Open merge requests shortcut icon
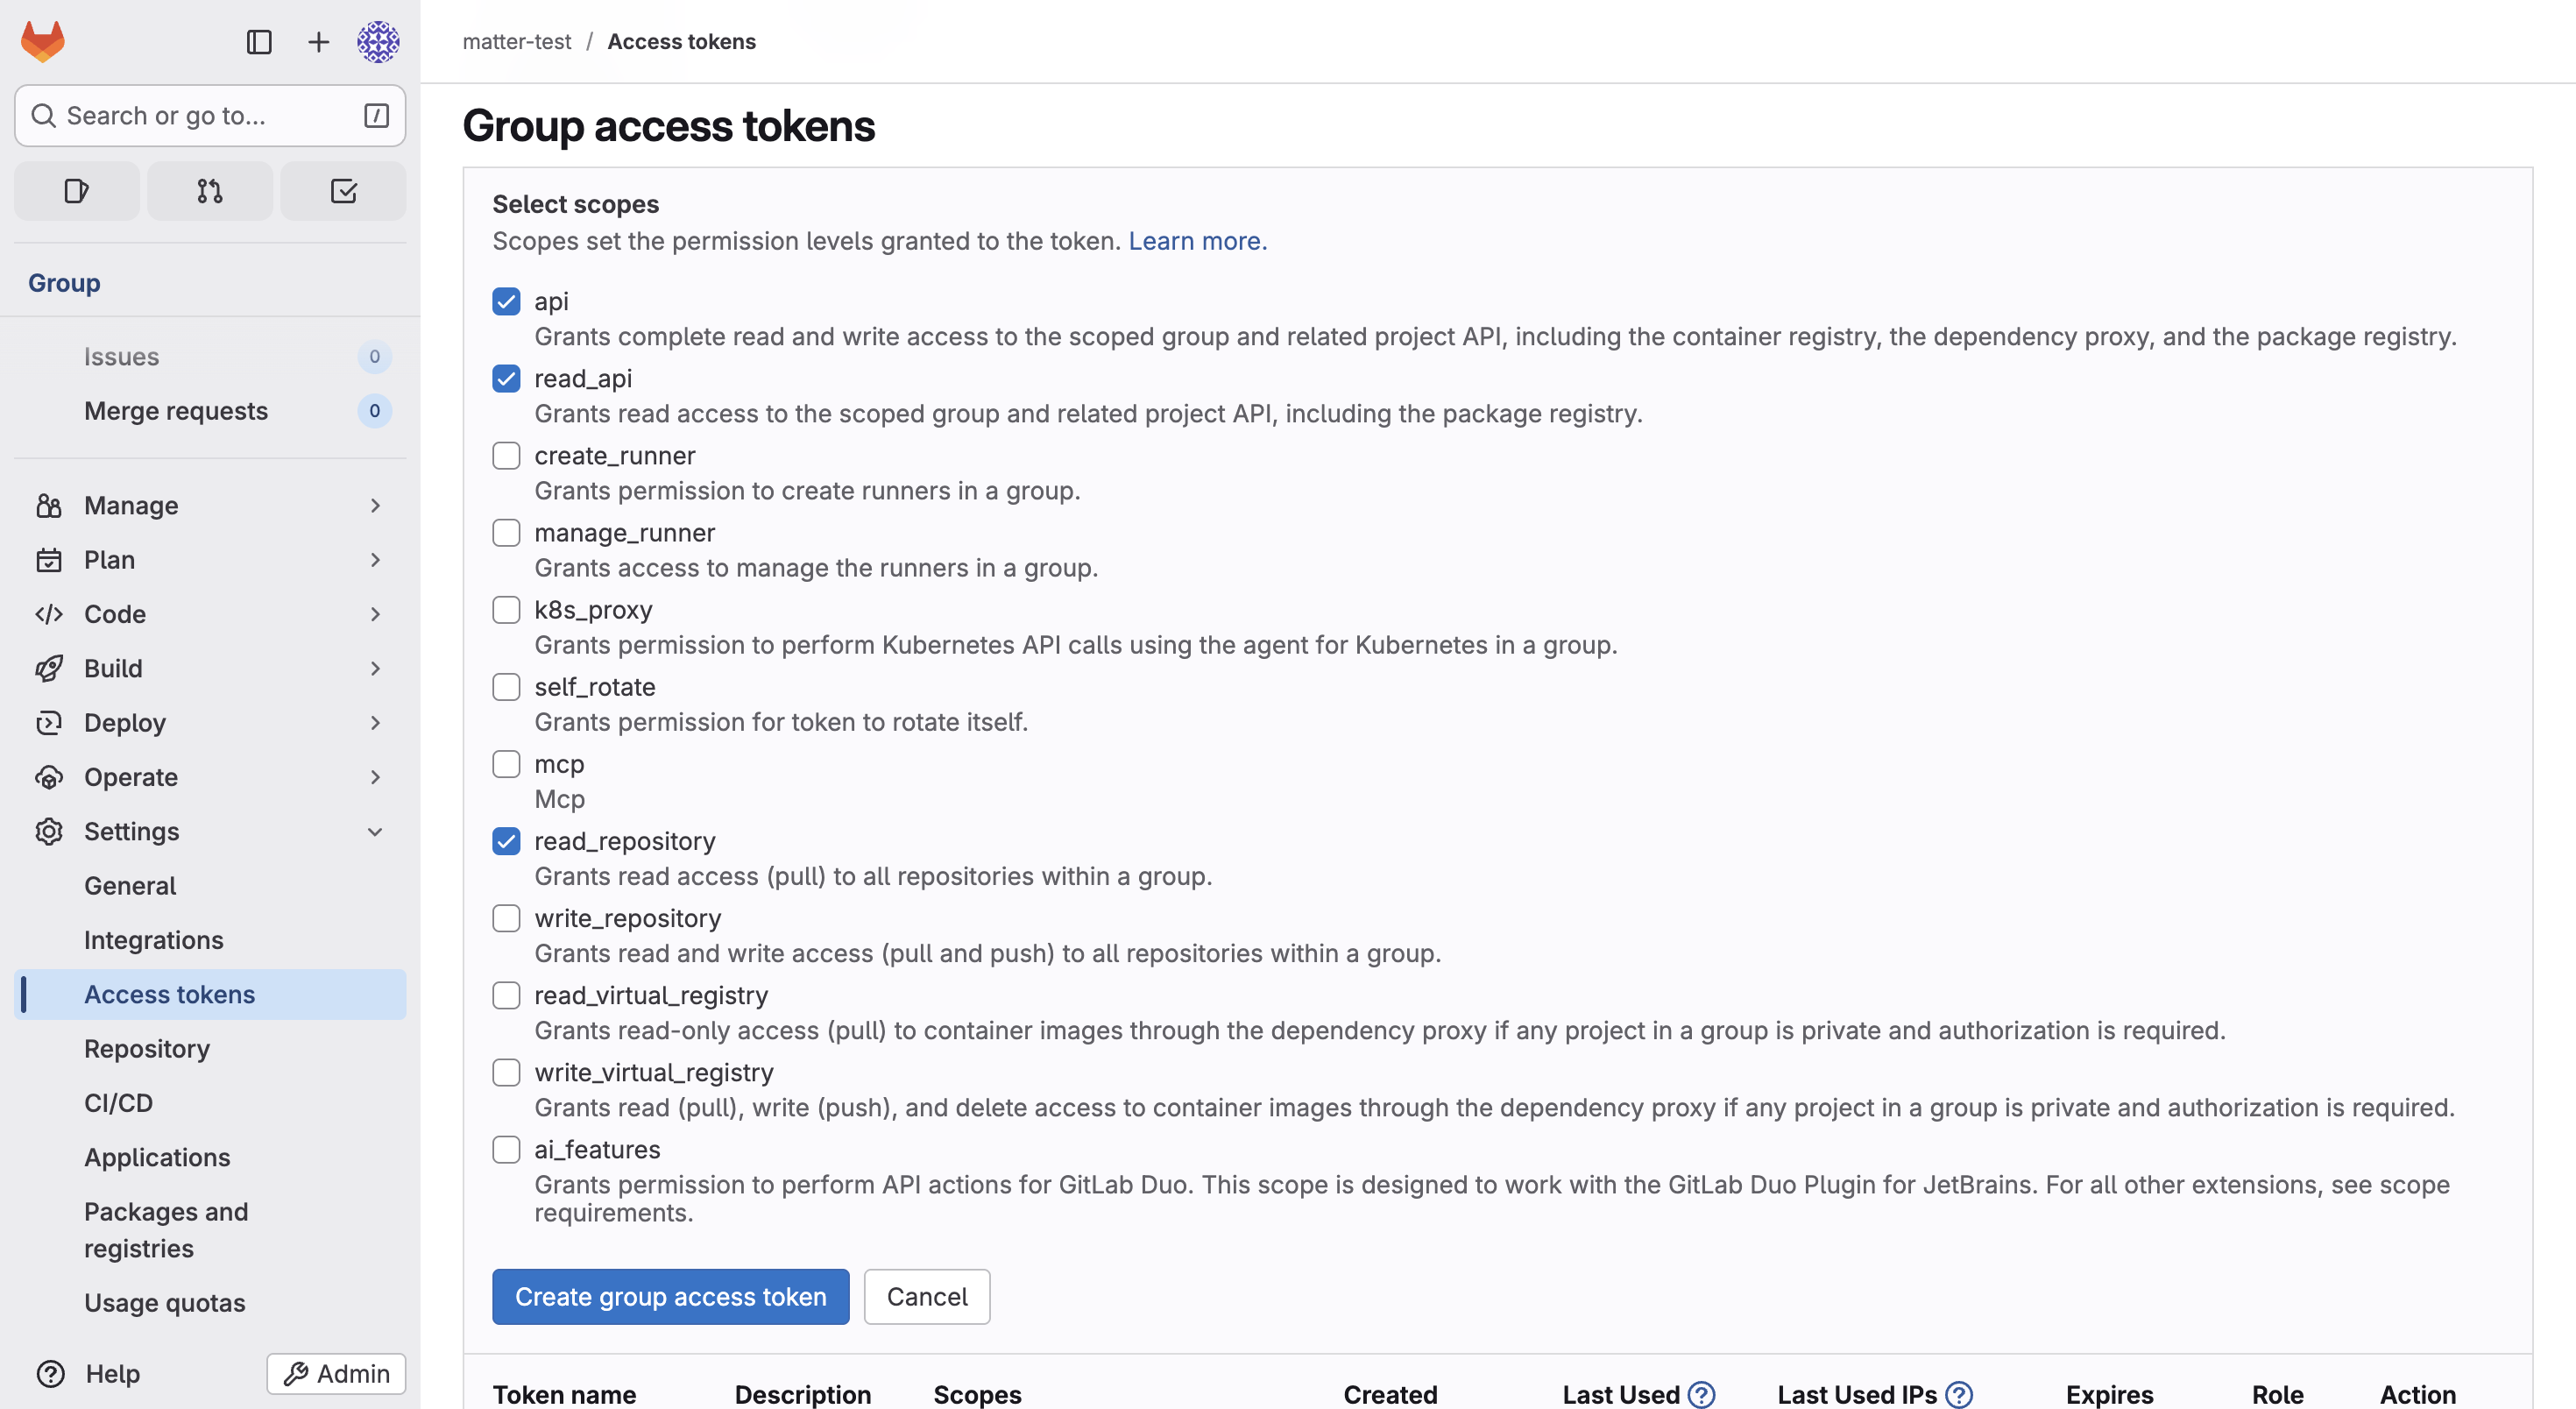Screen dimensions: 2576x1409 tap(210, 191)
